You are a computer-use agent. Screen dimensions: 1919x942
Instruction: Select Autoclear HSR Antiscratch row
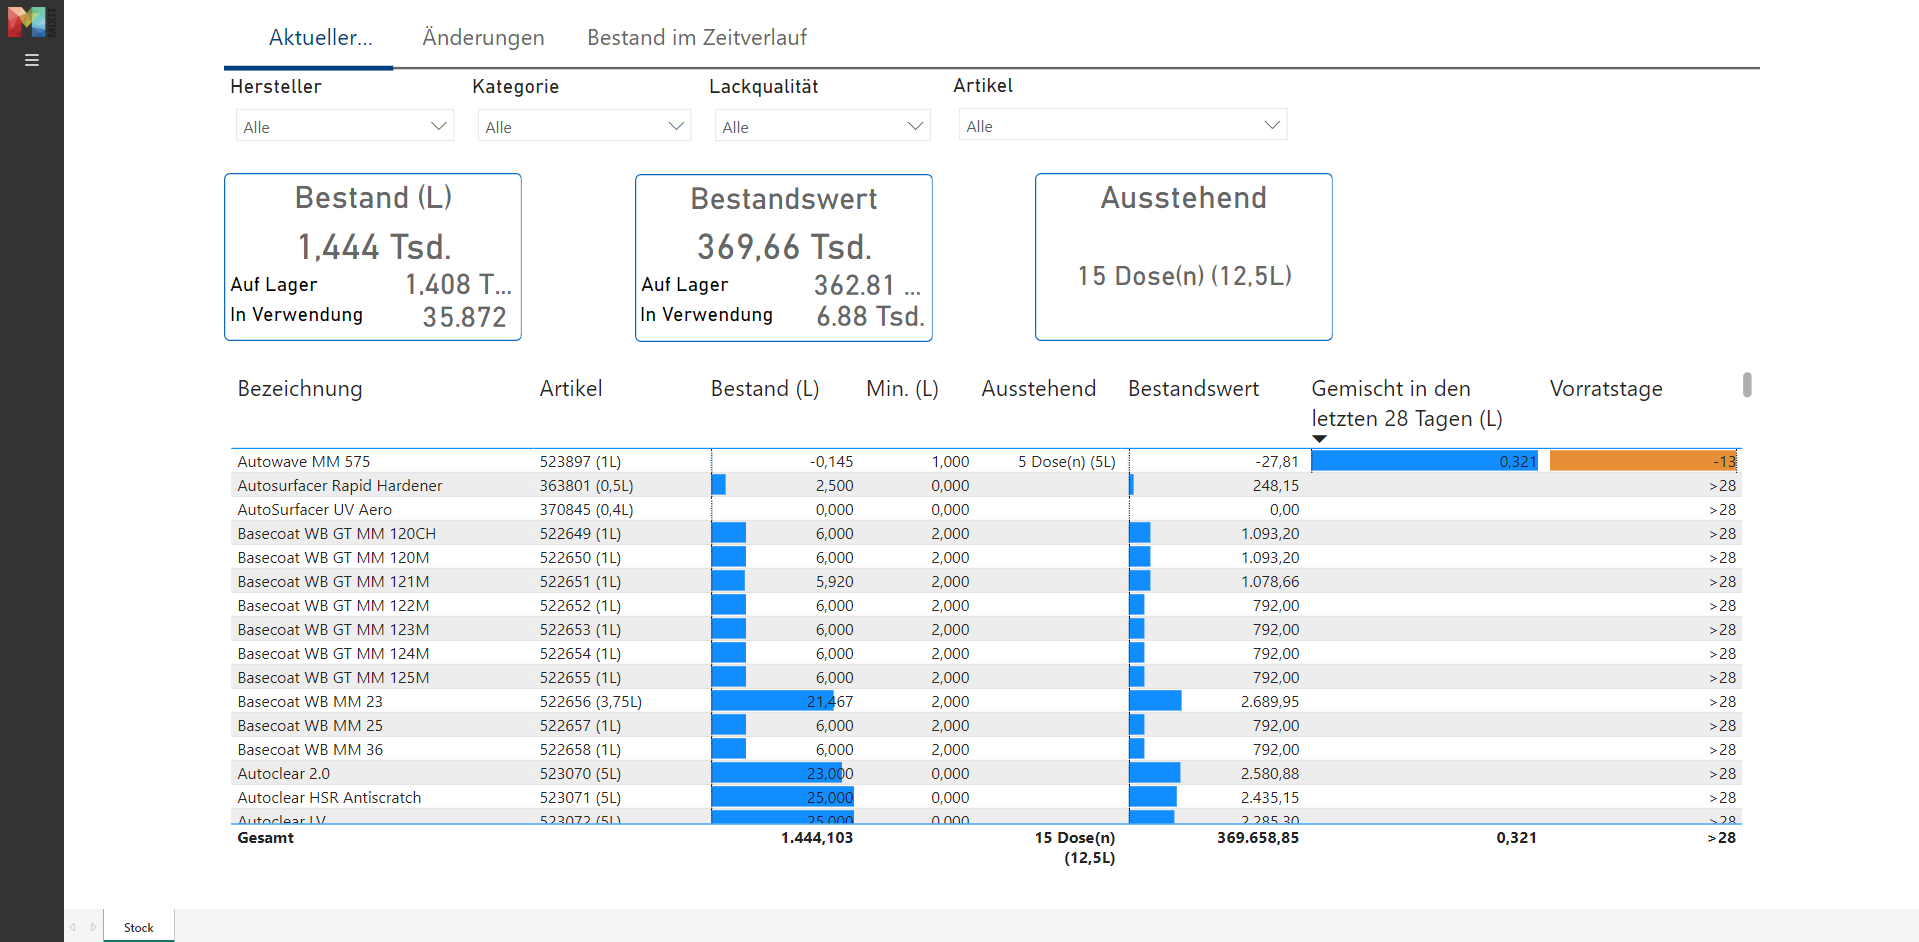click(986, 797)
